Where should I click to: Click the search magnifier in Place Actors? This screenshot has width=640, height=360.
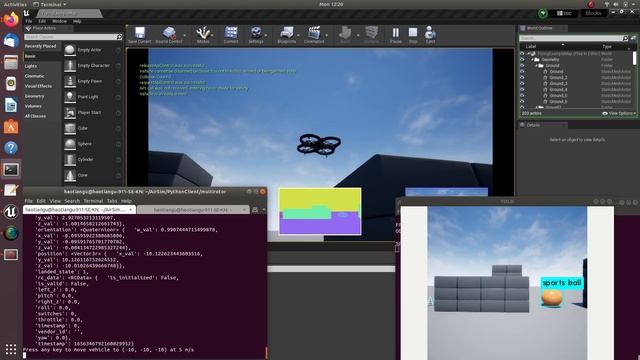tap(119, 37)
